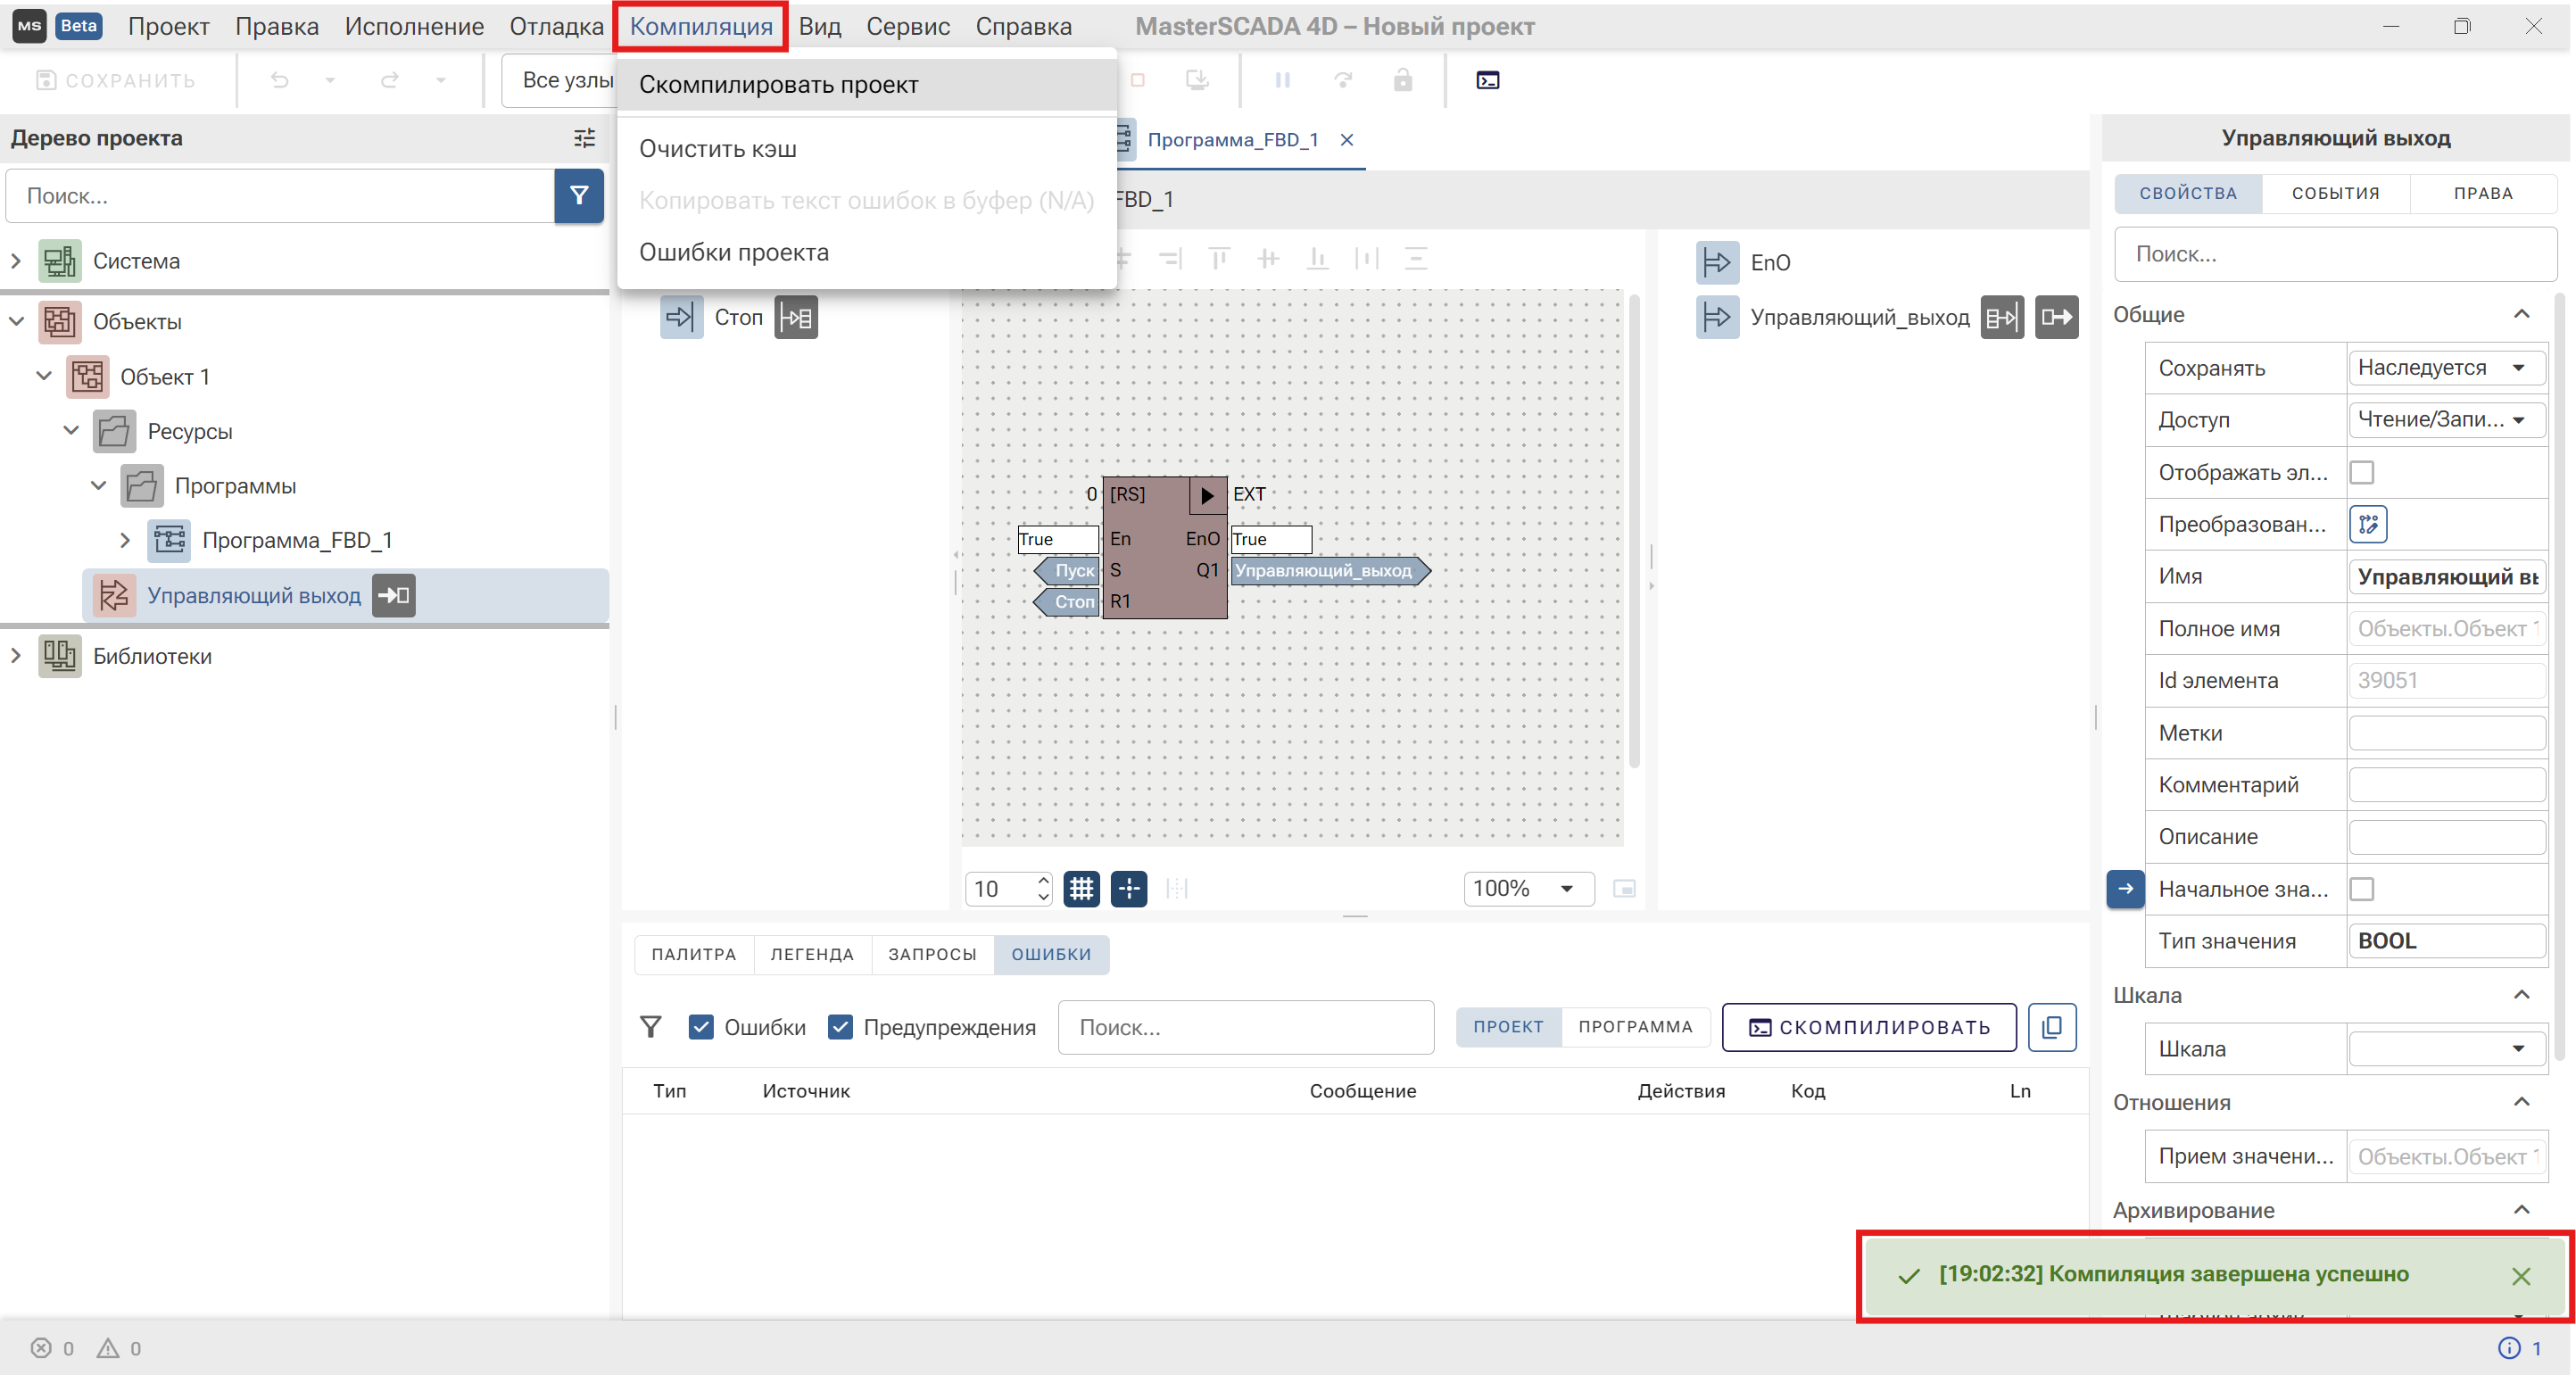Choose Очистить кэш menu entry

click(x=866, y=149)
